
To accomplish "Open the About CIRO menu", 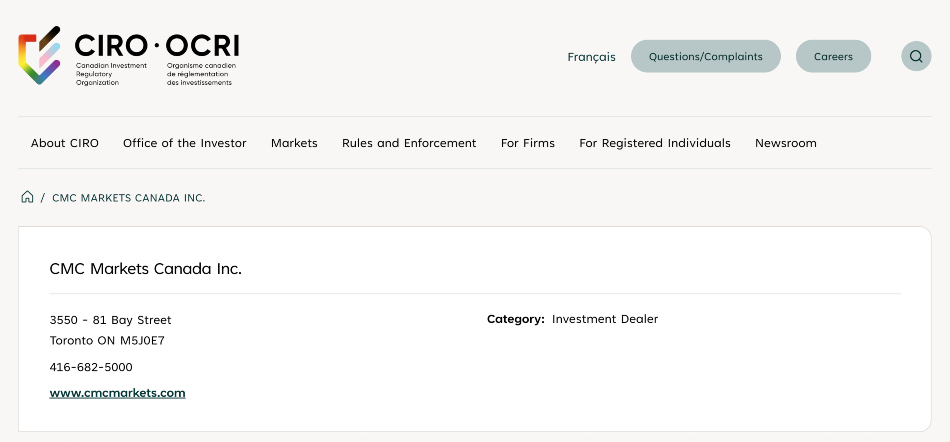I will (65, 143).
